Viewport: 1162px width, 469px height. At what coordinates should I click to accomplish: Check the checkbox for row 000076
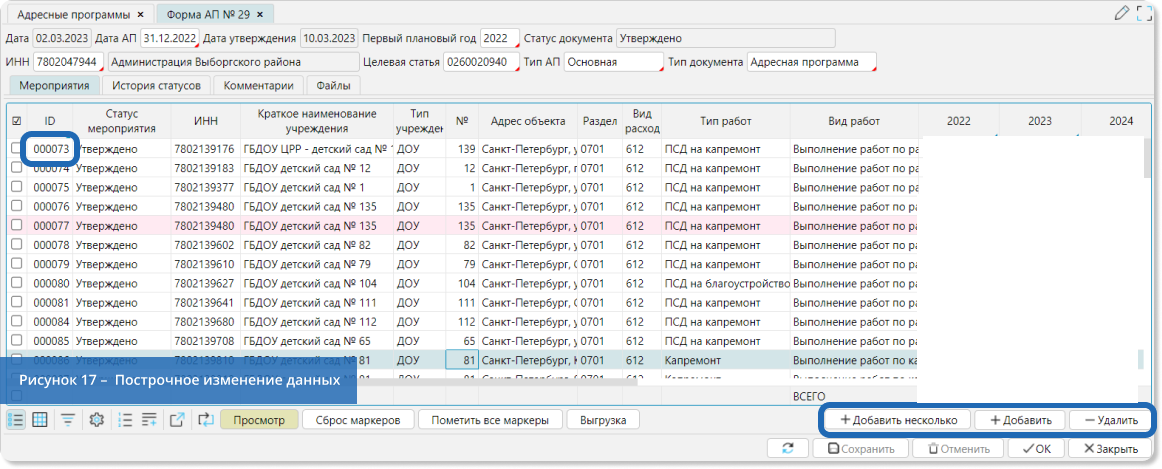(x=16, y=207)
